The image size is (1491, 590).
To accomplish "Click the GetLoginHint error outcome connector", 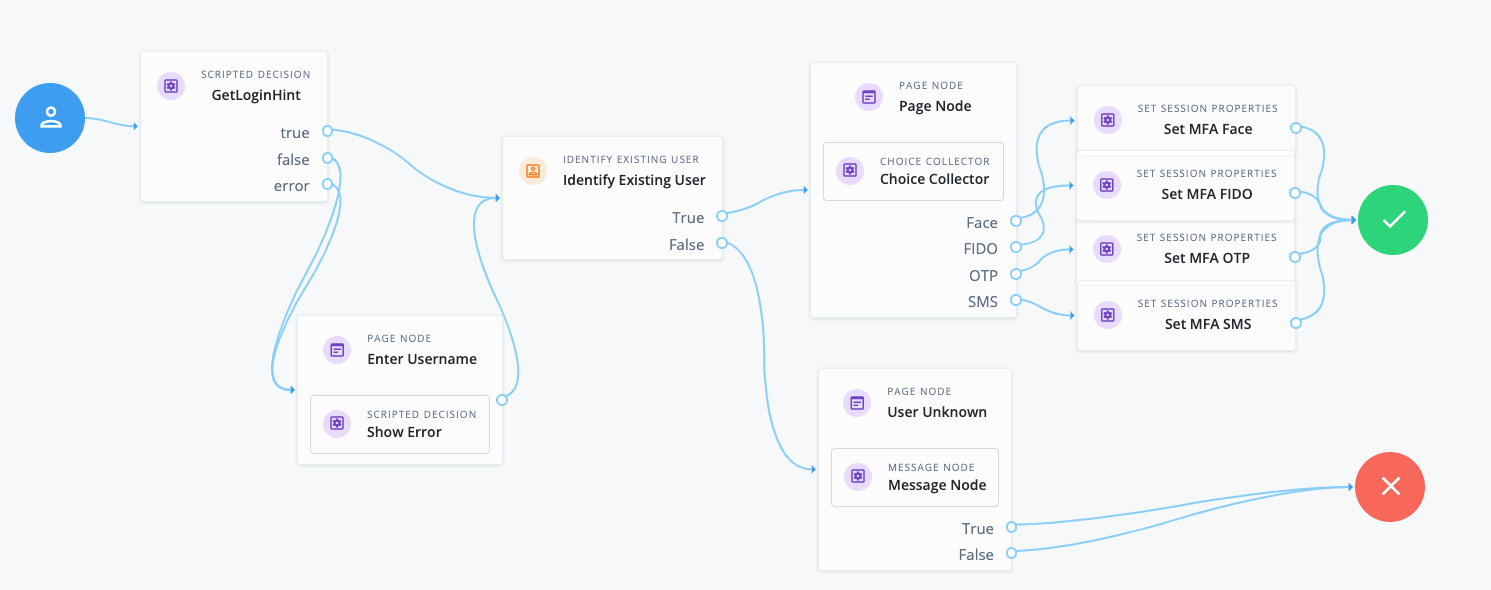I will 327,185.
